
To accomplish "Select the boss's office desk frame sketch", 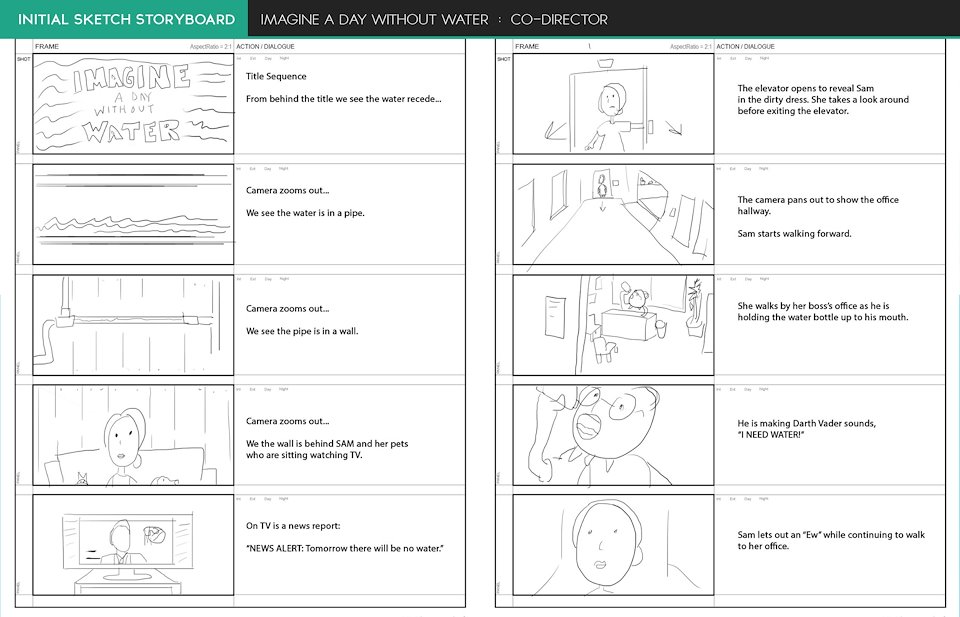I will point(613,324).
